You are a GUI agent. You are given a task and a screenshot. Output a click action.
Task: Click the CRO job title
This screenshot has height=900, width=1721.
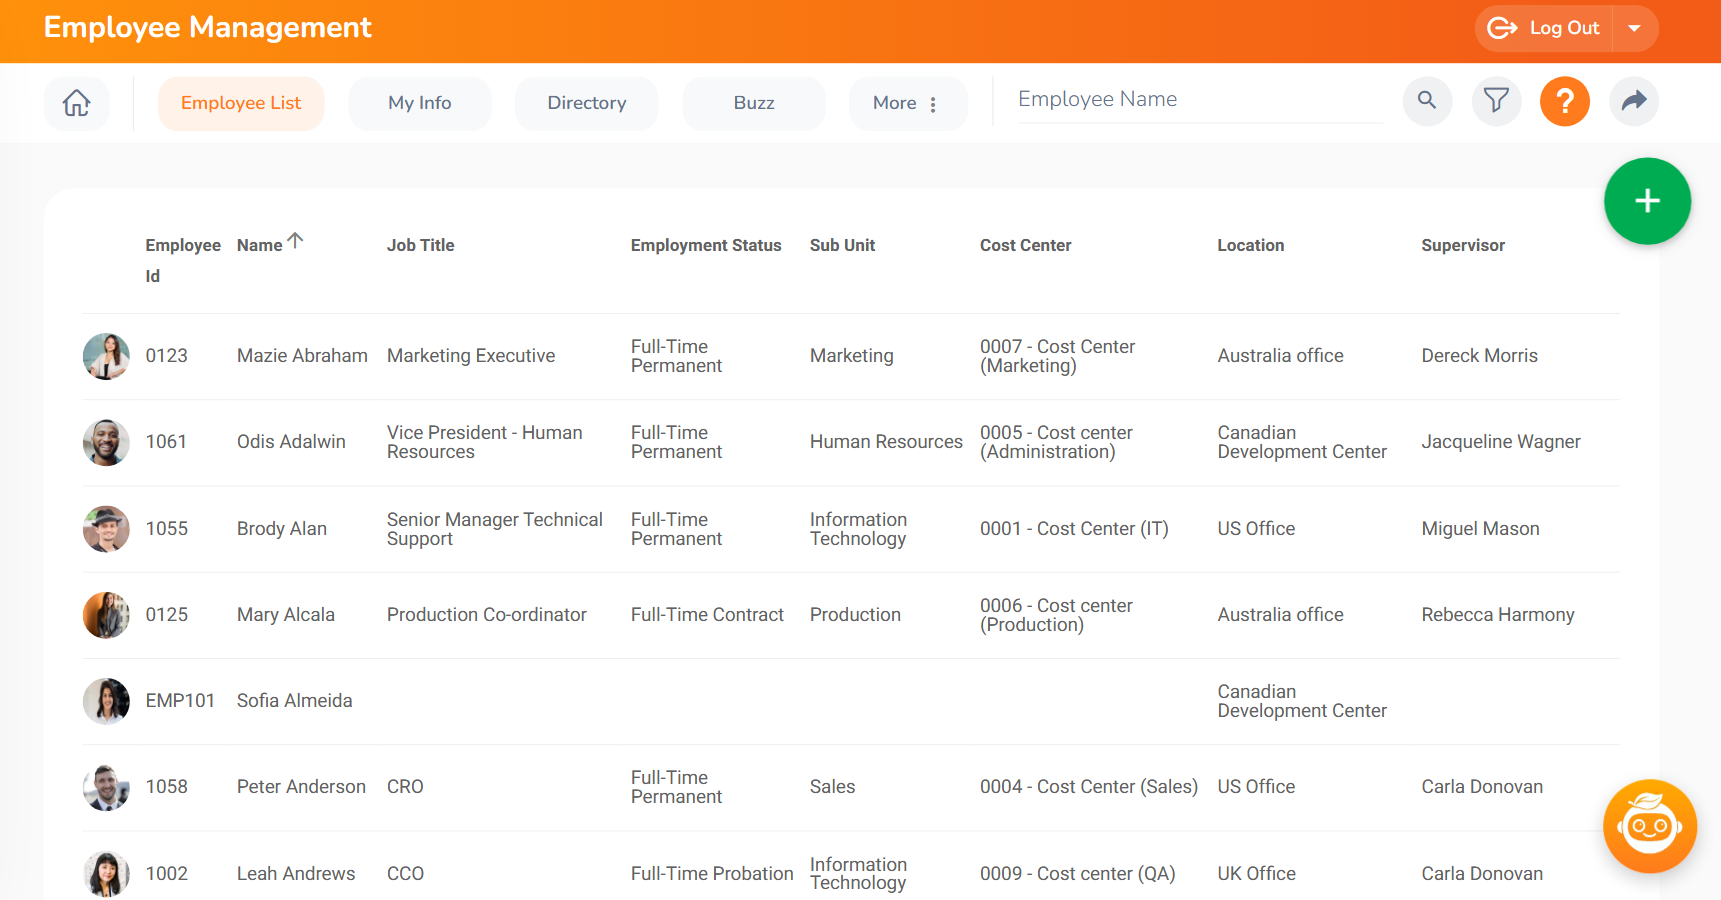(x=405, y=787)
